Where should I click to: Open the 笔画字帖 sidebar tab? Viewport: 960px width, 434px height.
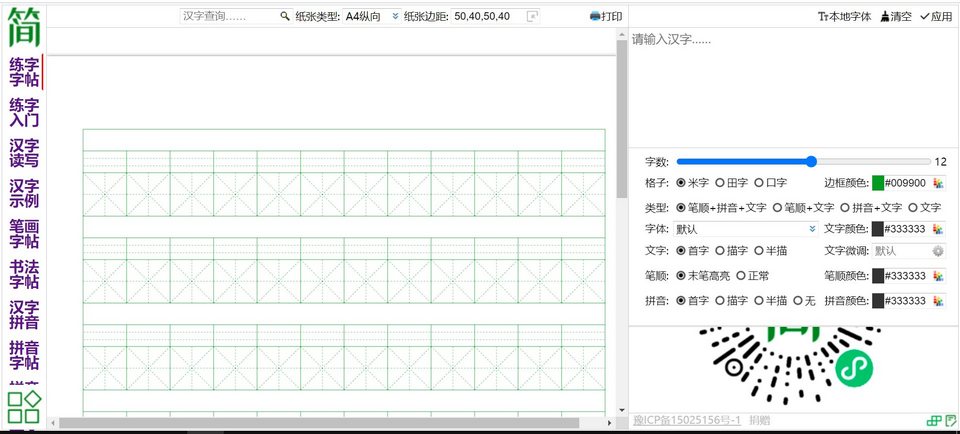coord(24,233)
